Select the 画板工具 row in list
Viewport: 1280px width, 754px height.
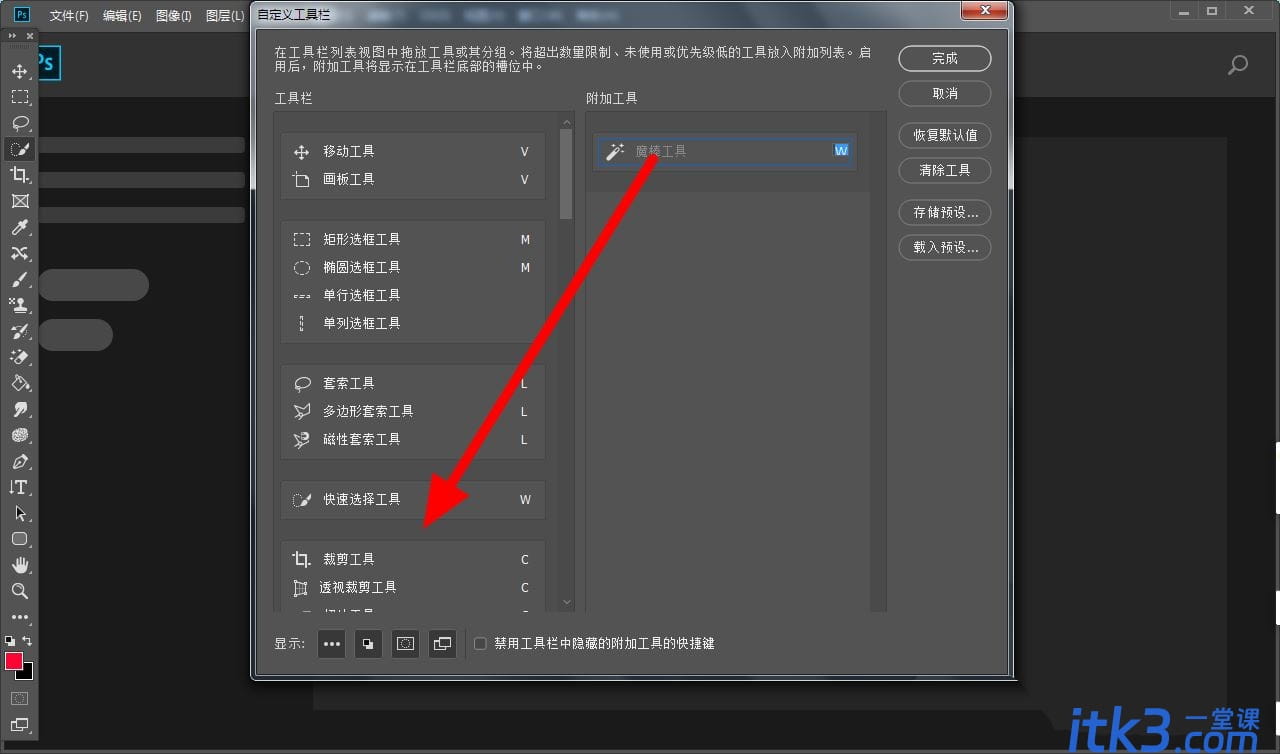413,180
